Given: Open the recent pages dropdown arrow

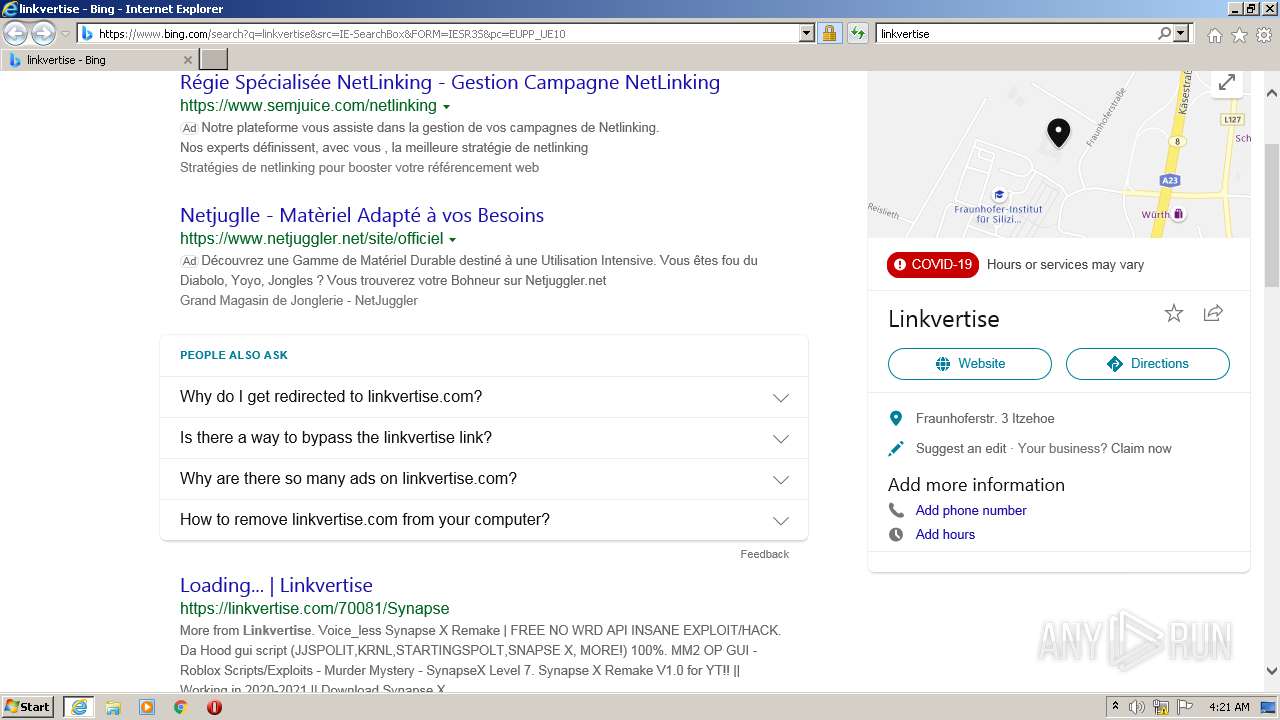Looking at the screenshot, I should [x=65, y=34].
